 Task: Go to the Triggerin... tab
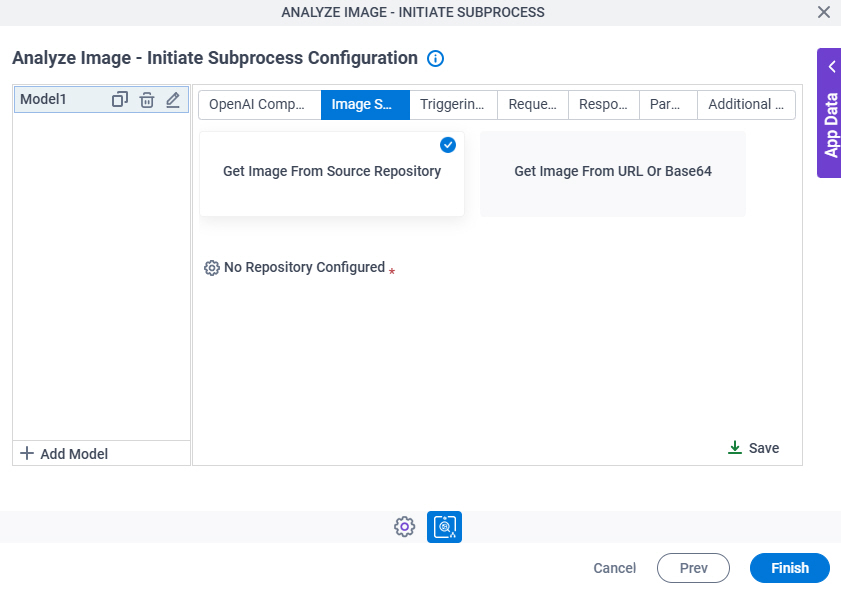pos(453,105)
